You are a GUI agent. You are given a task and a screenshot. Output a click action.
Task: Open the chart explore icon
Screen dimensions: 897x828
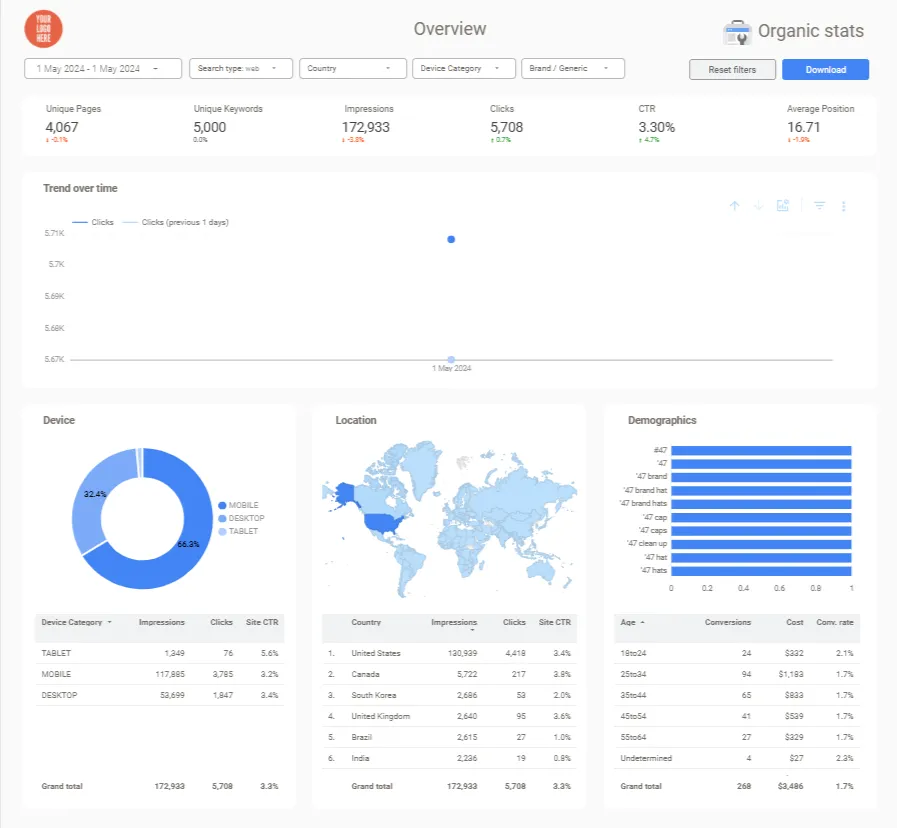783,205
